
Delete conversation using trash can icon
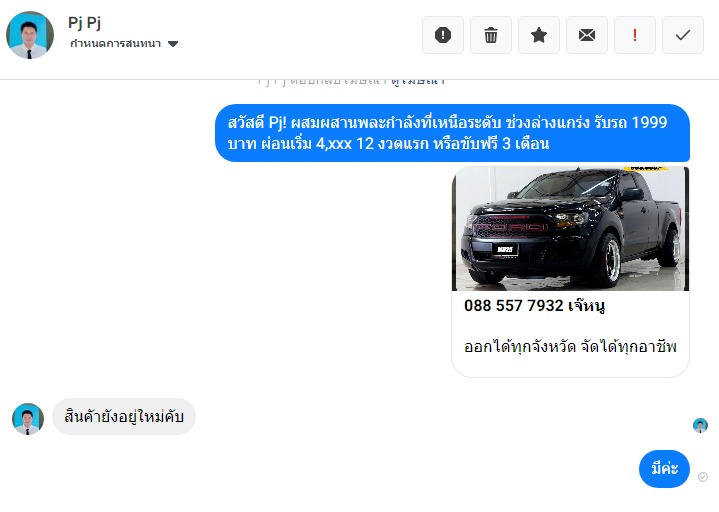[491, 35]
